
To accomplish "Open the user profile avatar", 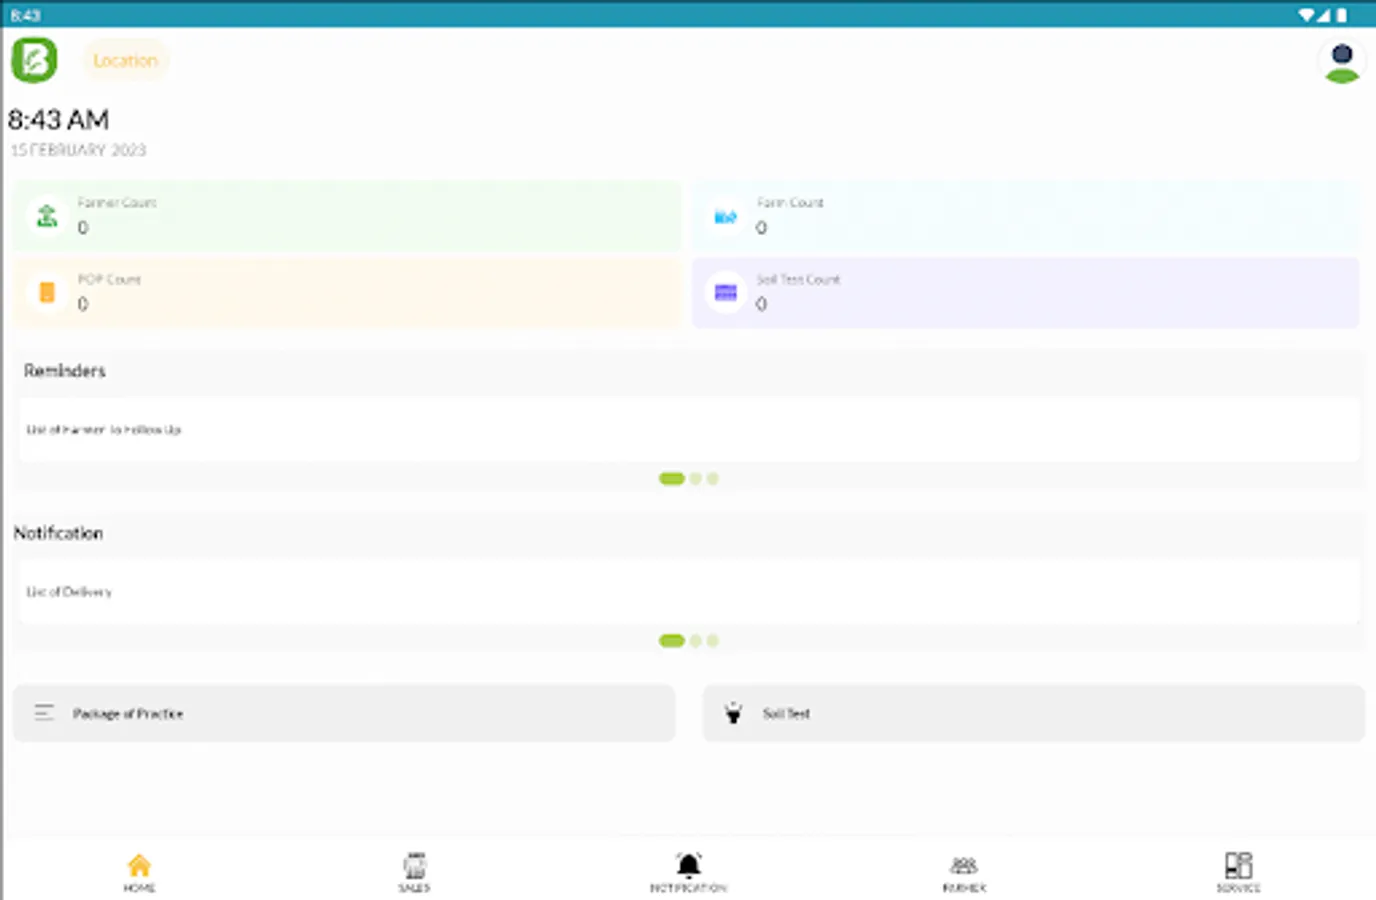I will [x=1342, y=62].
